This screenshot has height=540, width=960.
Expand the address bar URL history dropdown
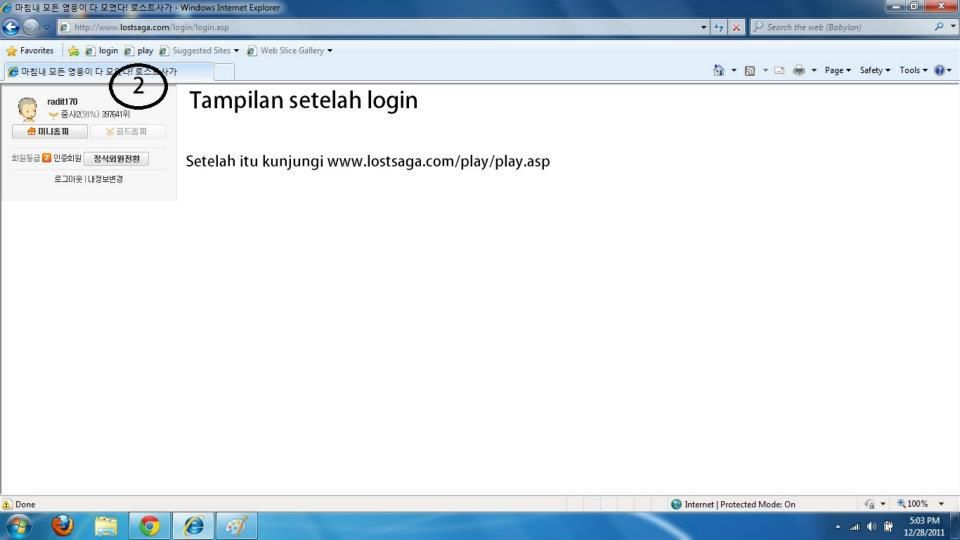pos(703,27)
